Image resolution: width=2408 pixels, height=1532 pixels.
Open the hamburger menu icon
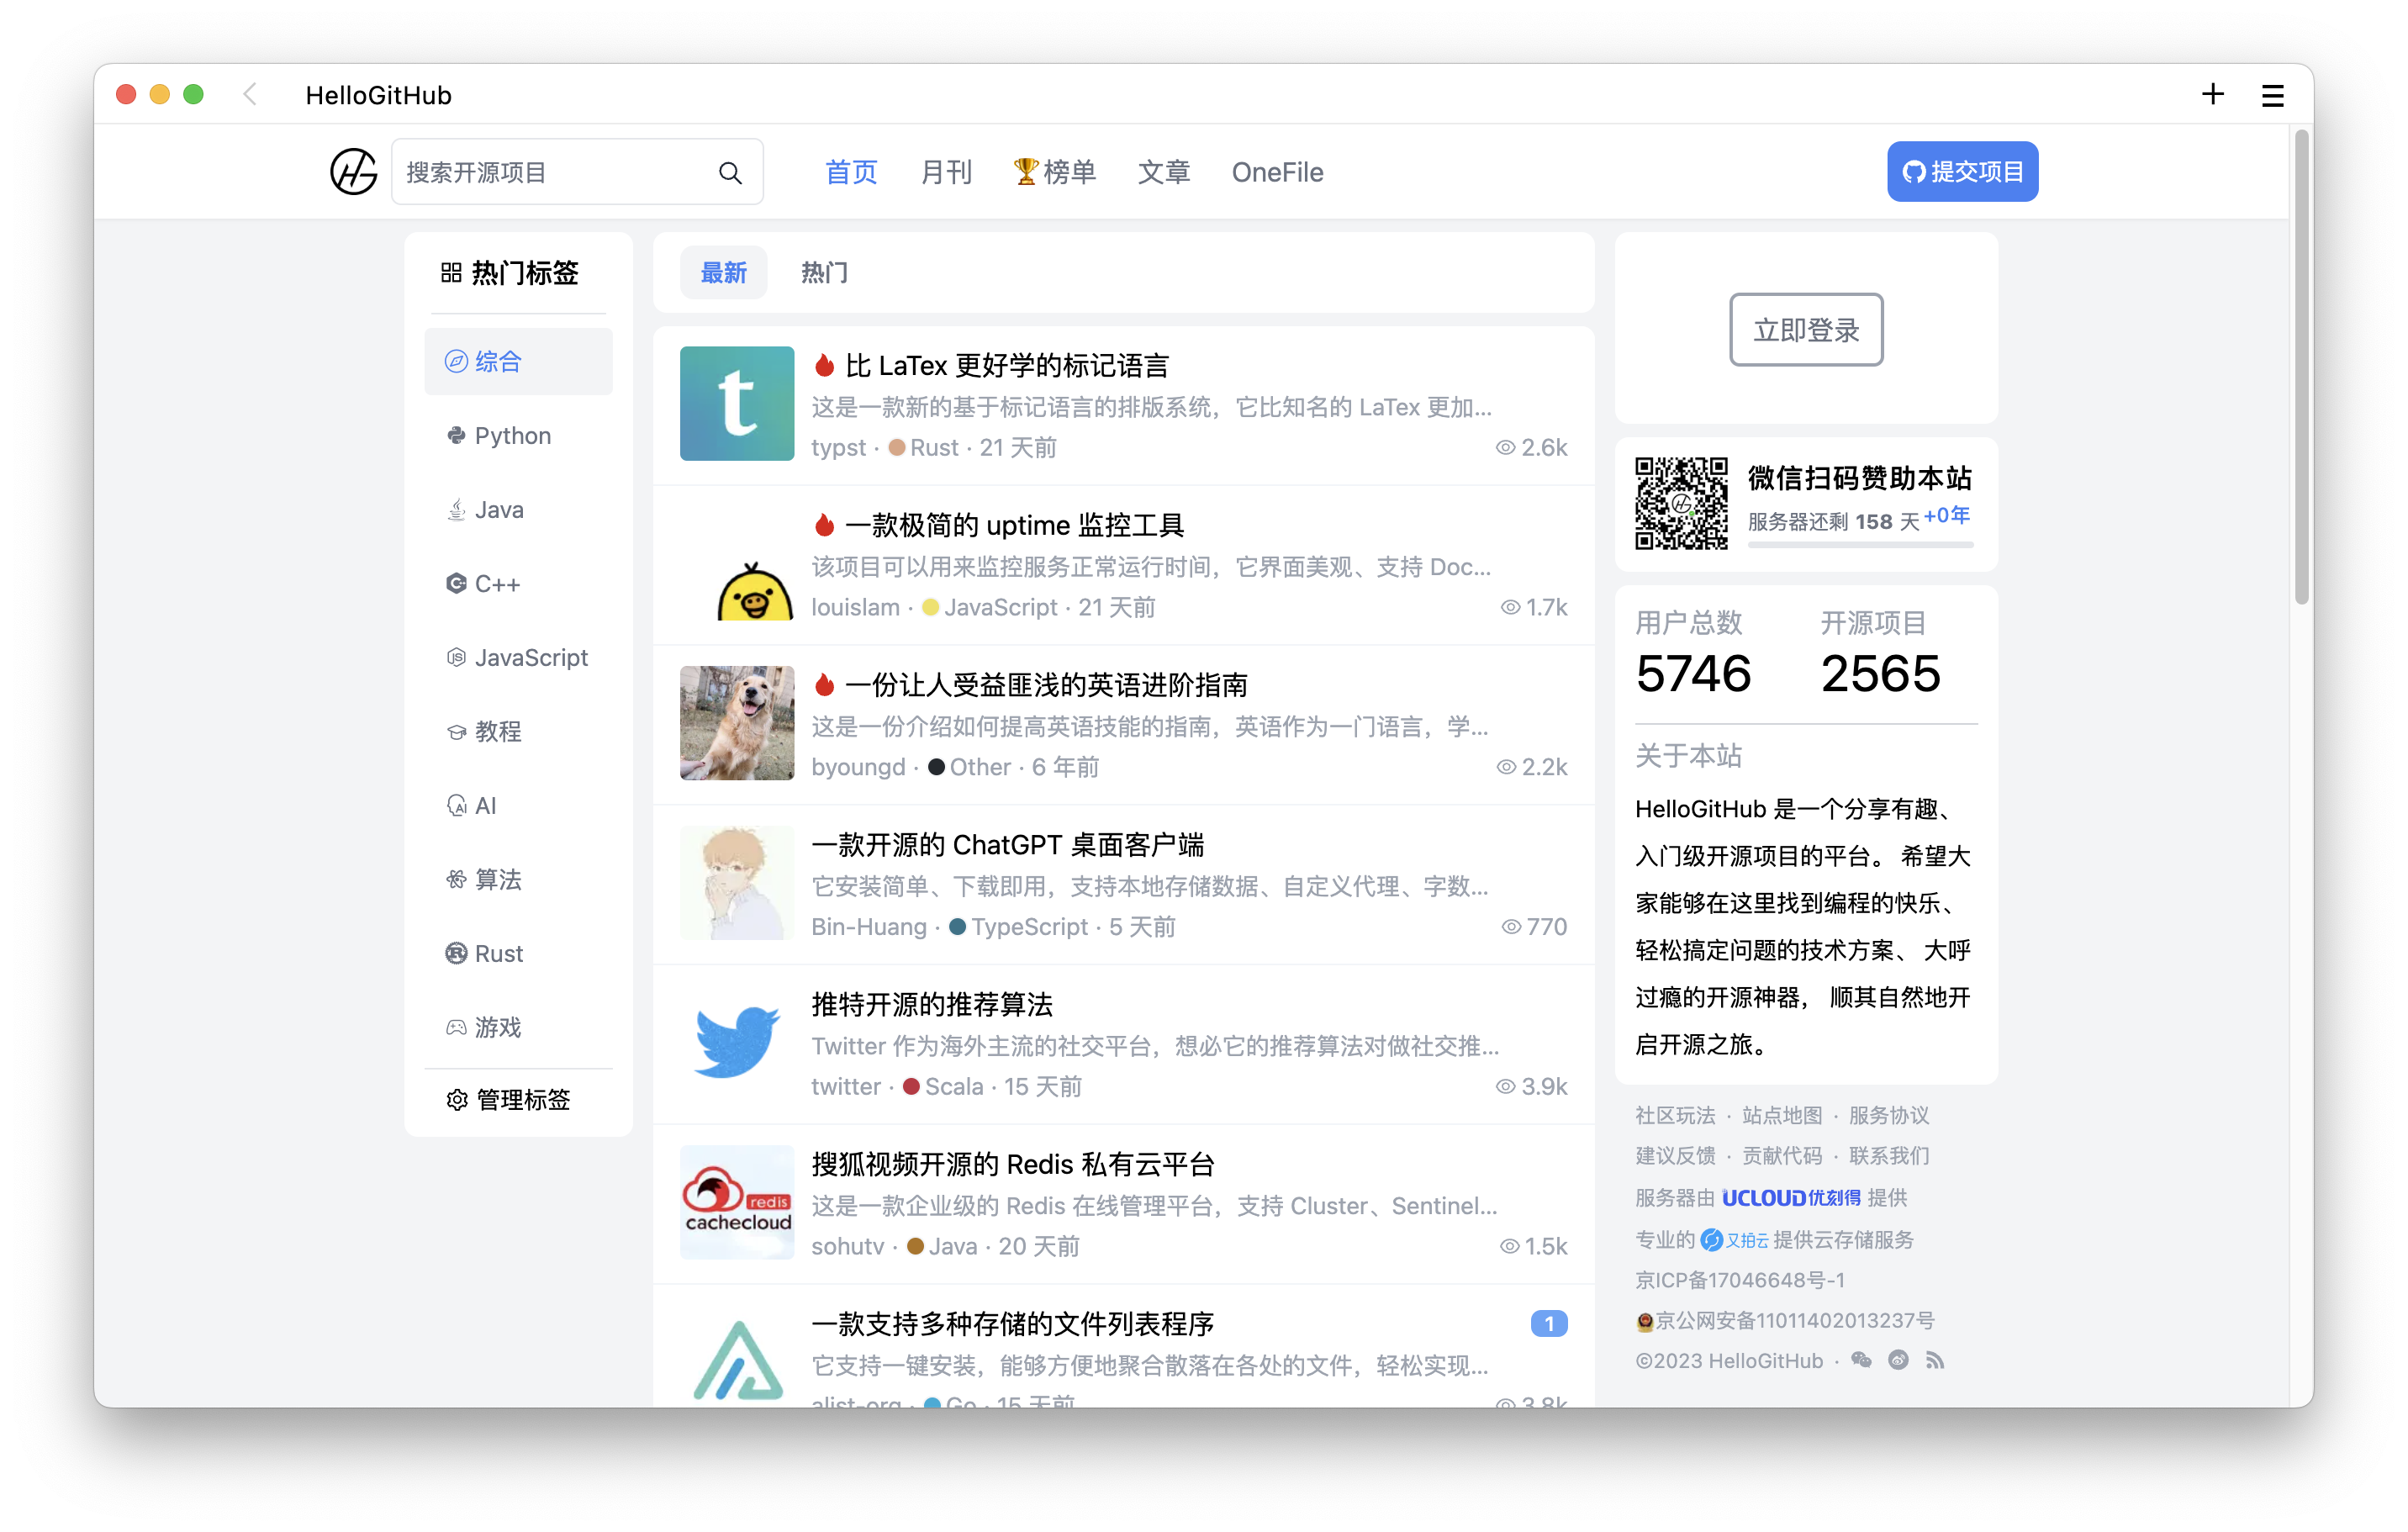(x=2272, y=96)
